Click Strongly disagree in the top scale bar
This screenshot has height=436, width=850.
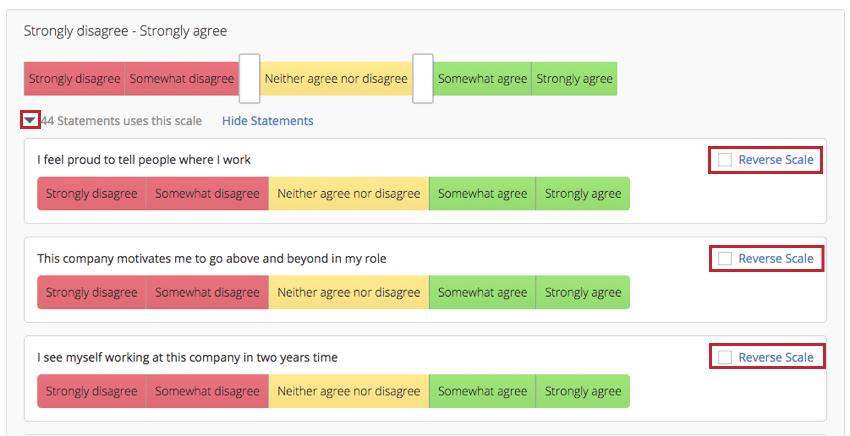(x=74, y=79)
